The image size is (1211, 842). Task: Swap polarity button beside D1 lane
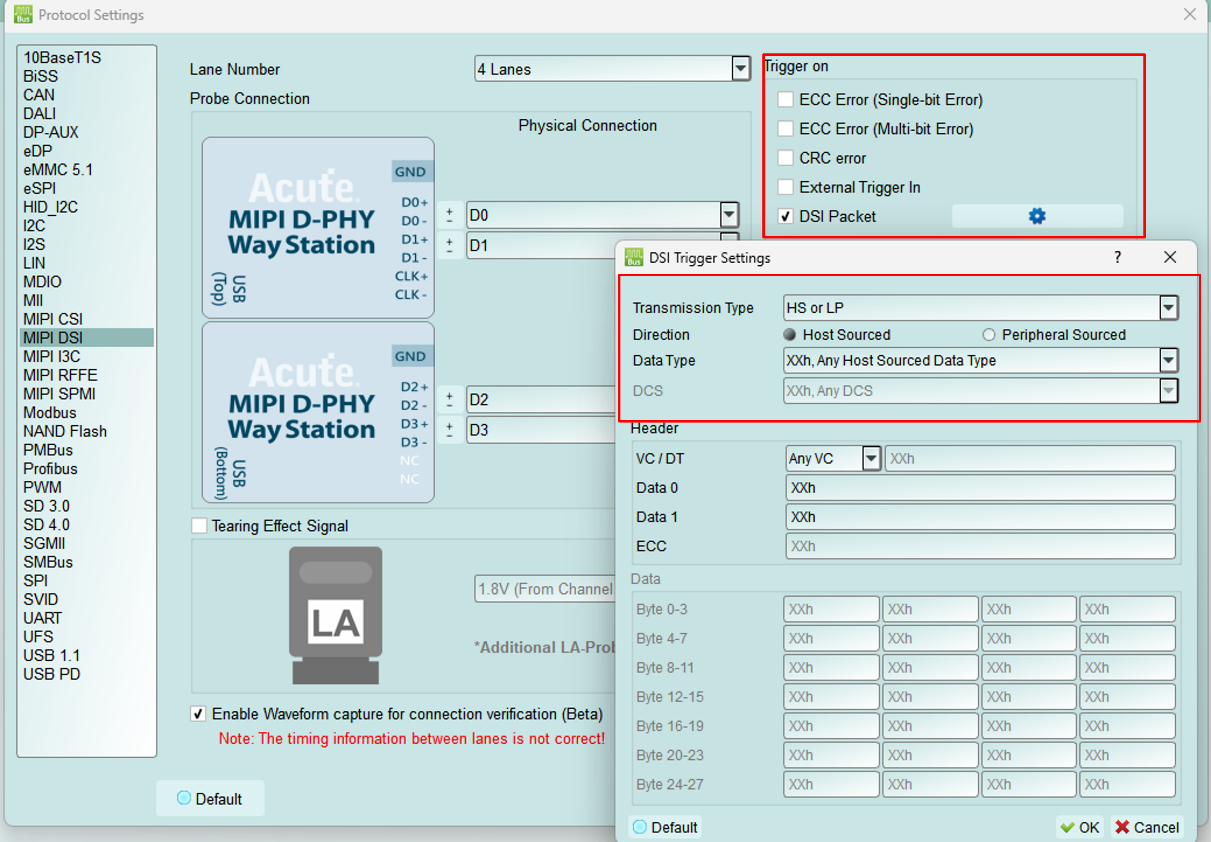coord(450,245)
